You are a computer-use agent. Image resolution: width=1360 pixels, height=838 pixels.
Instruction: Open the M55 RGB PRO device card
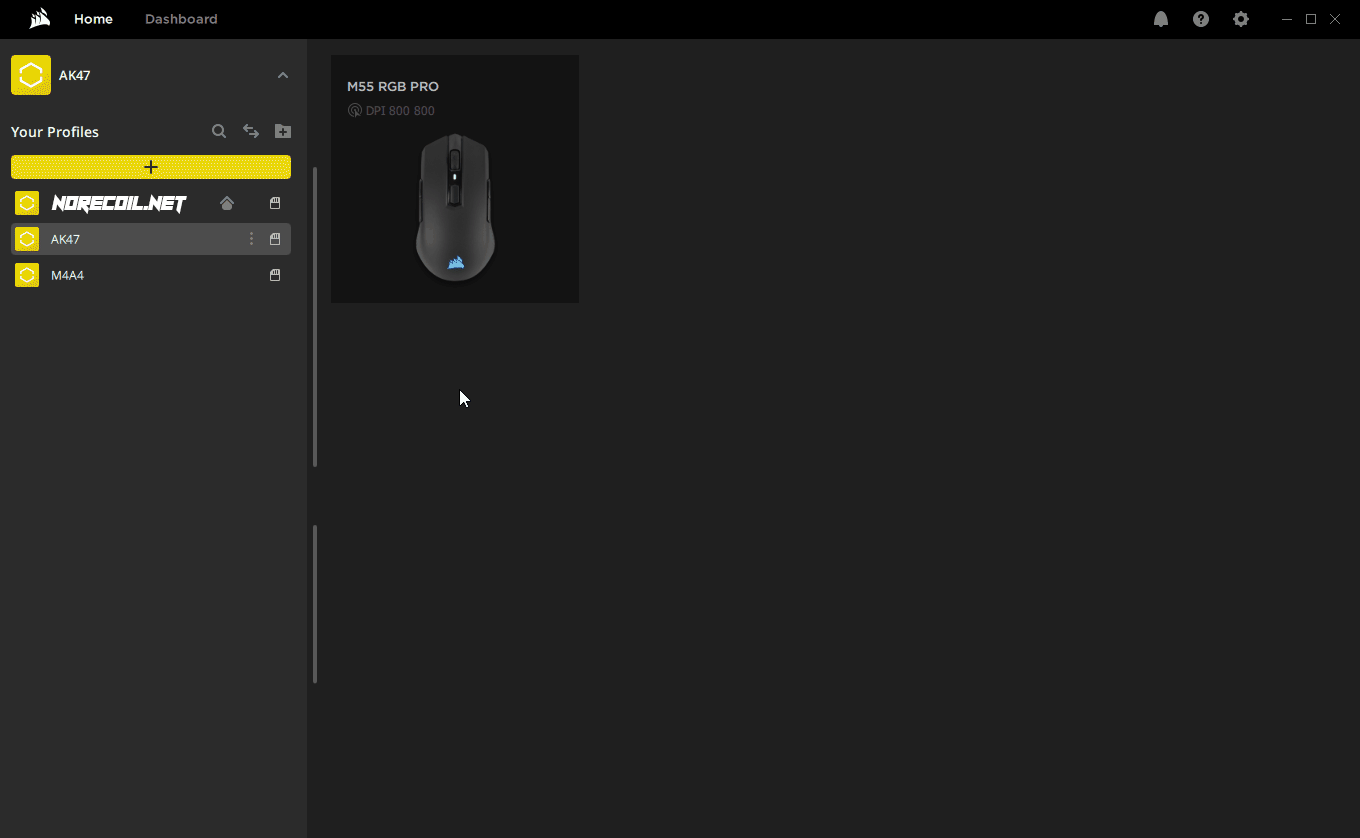coord(455,179)
